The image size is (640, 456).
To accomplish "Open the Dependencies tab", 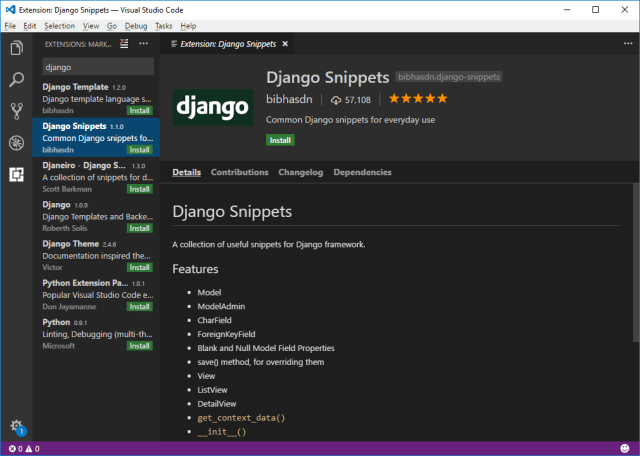I will click(362, 172).
